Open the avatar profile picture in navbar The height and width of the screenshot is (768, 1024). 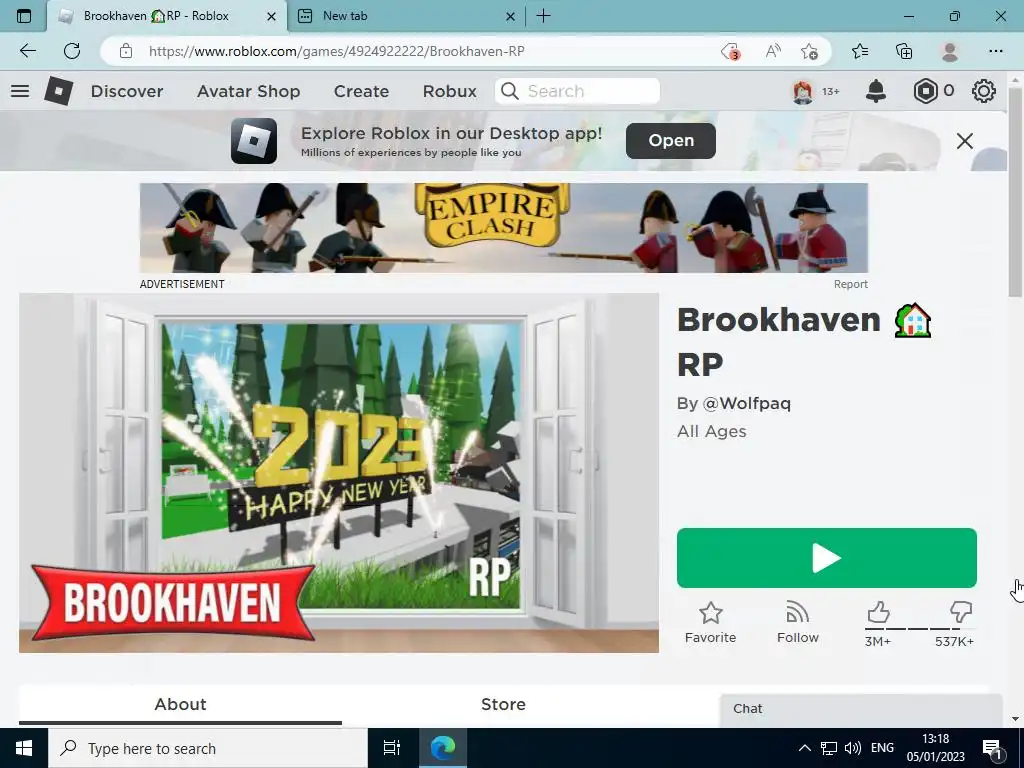[x=803, y=91]
